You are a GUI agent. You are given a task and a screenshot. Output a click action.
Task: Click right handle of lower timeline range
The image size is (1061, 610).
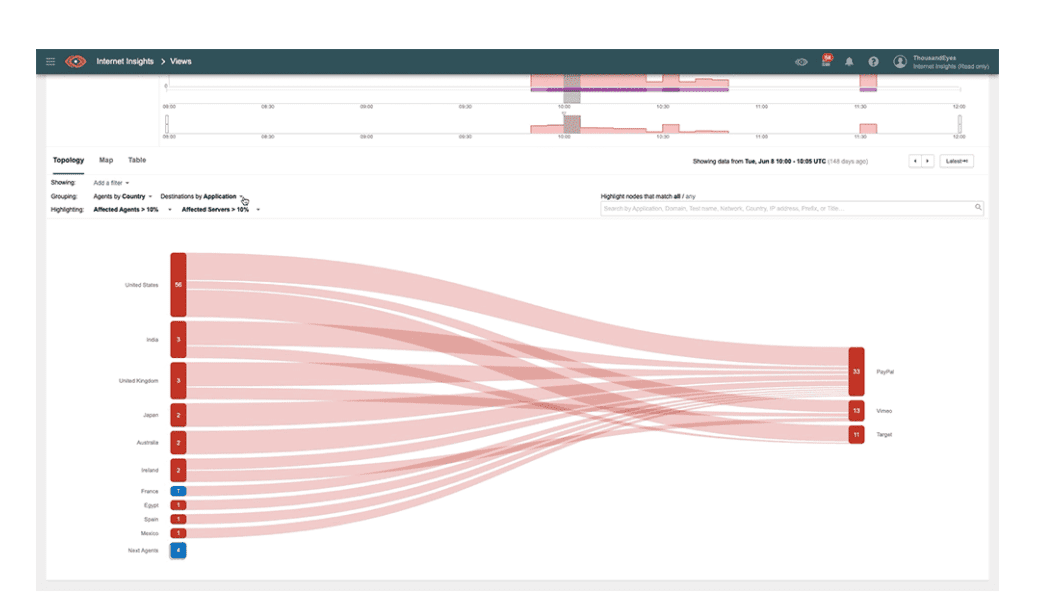point(960,124)
